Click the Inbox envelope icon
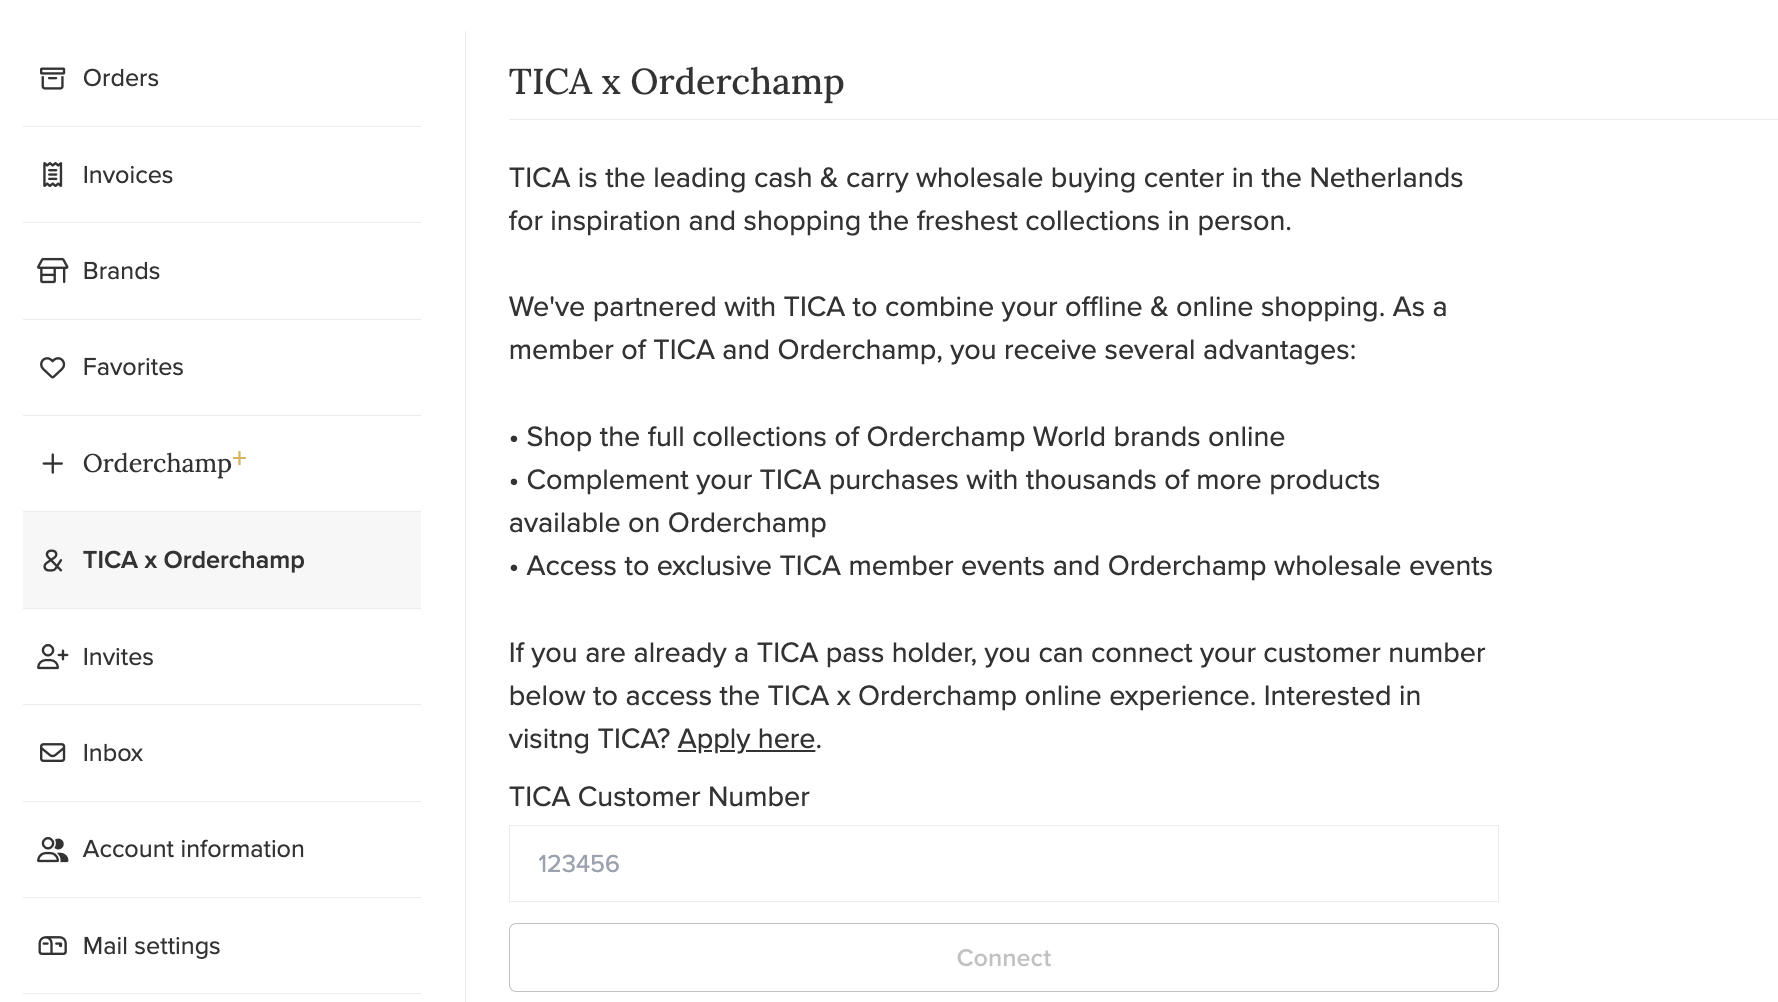The height and width of the screenshot is (1002, 1778). (52, 753)
